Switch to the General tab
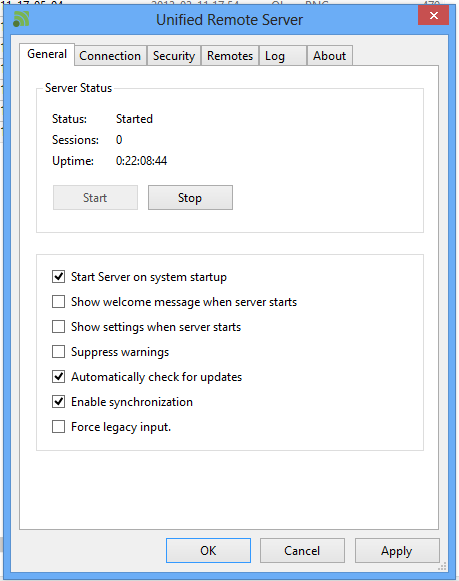This screenshot has height=581, width=459. tap(47, 54)
